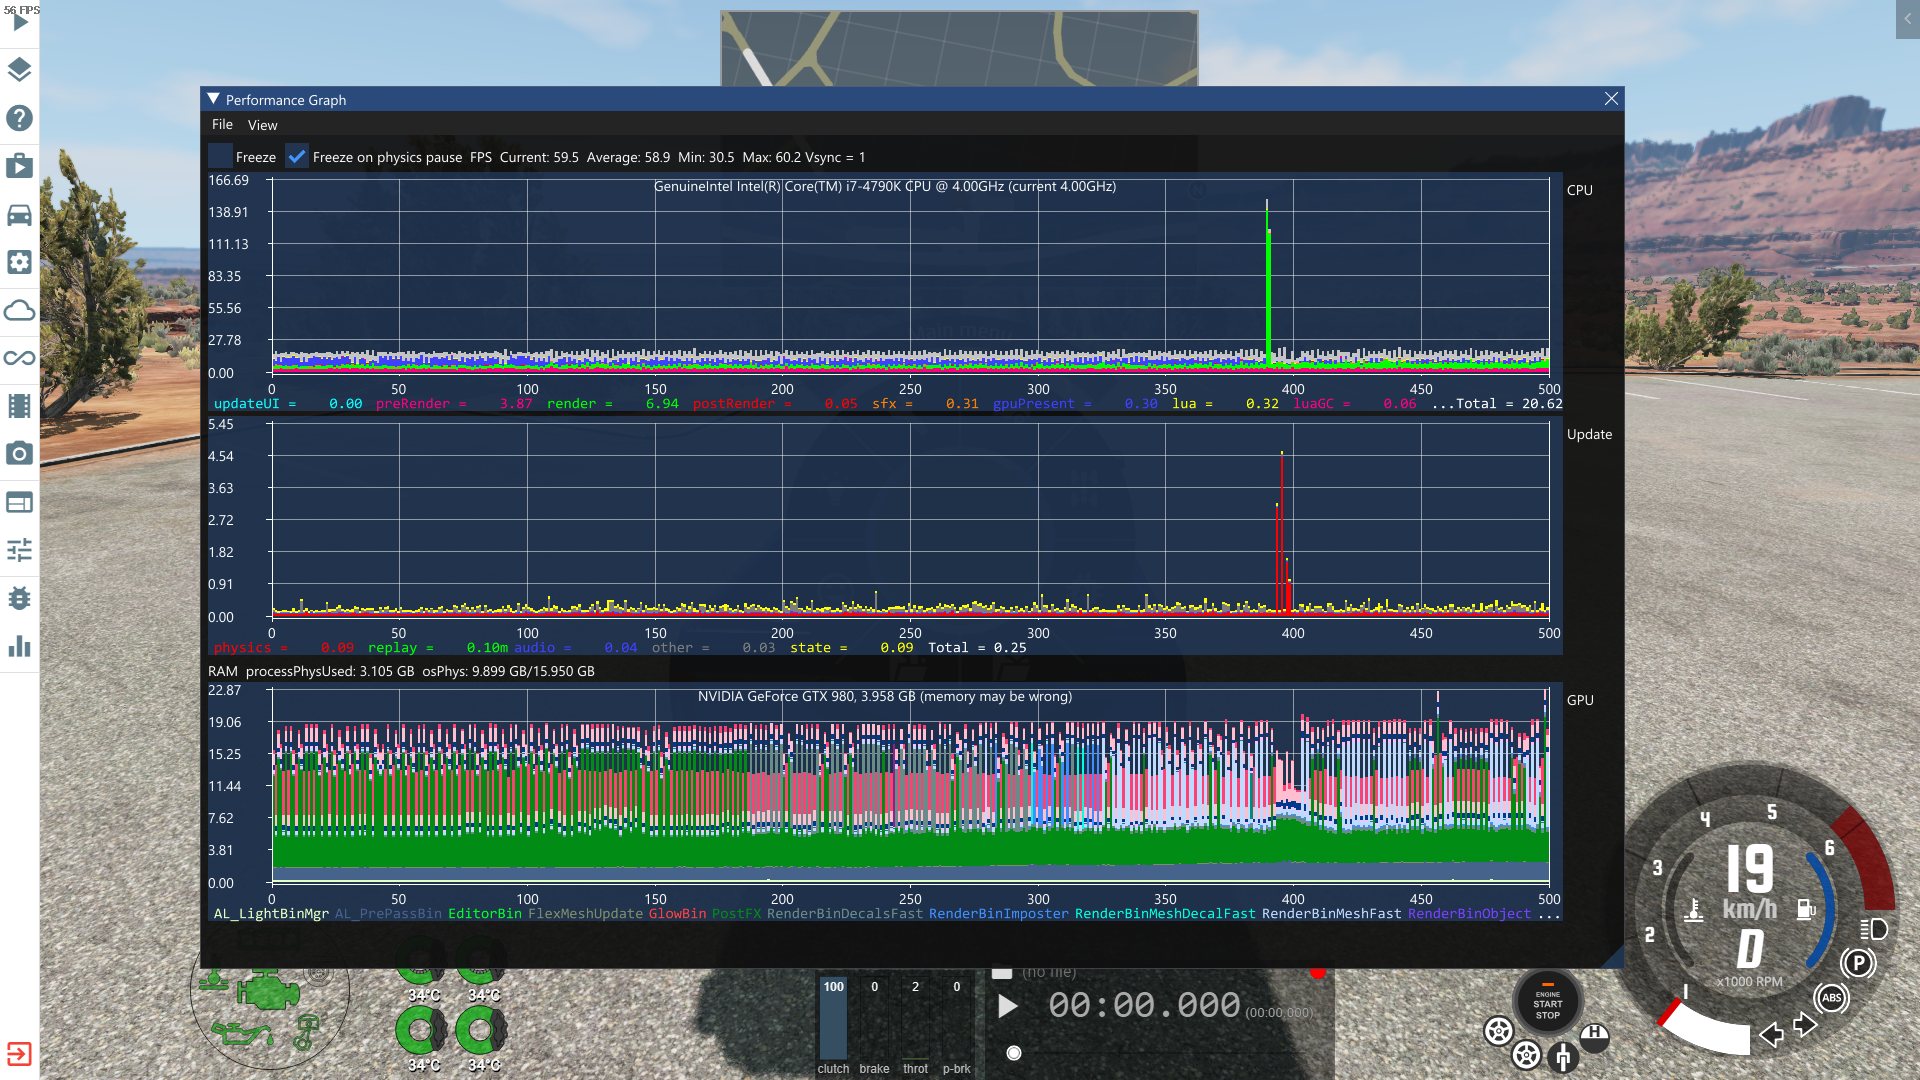Click the left turn signal arrow
The image size is (1920, 1080).
coord(1772,1034)
